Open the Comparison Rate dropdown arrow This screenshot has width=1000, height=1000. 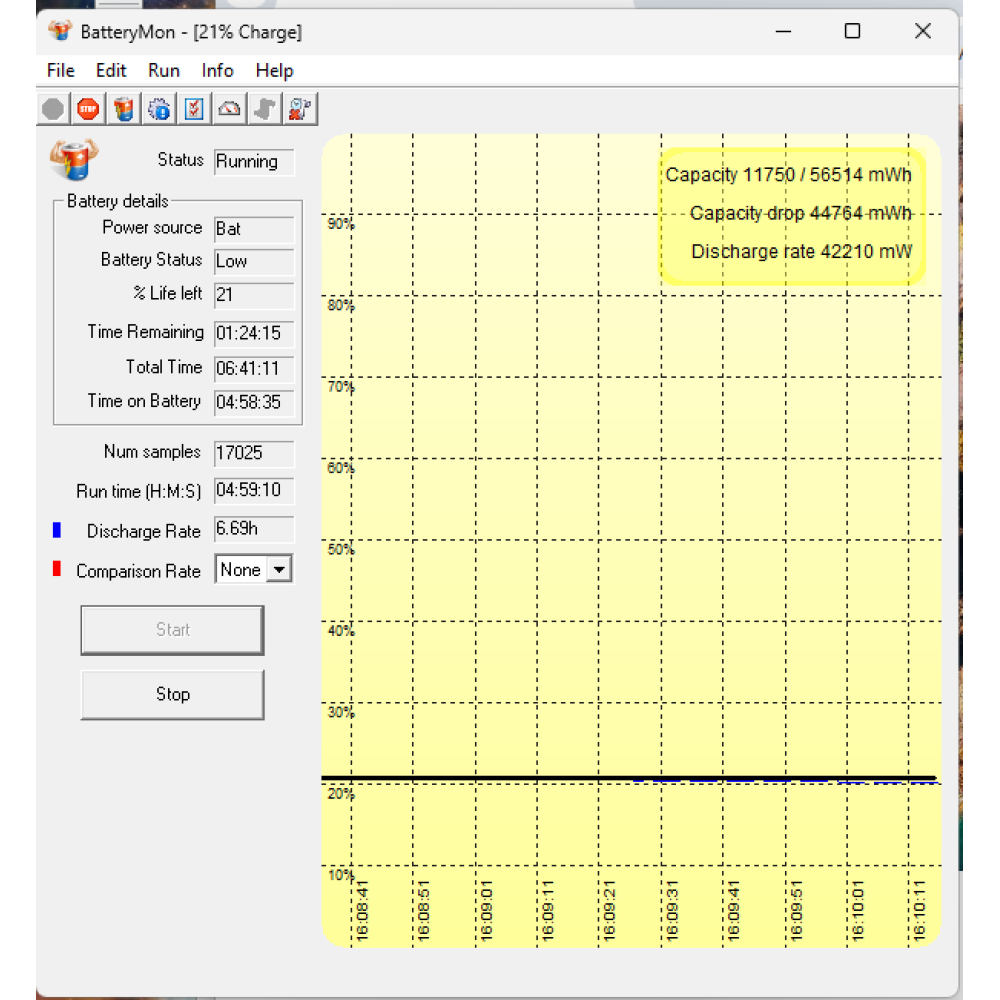[x=280, y=570]
